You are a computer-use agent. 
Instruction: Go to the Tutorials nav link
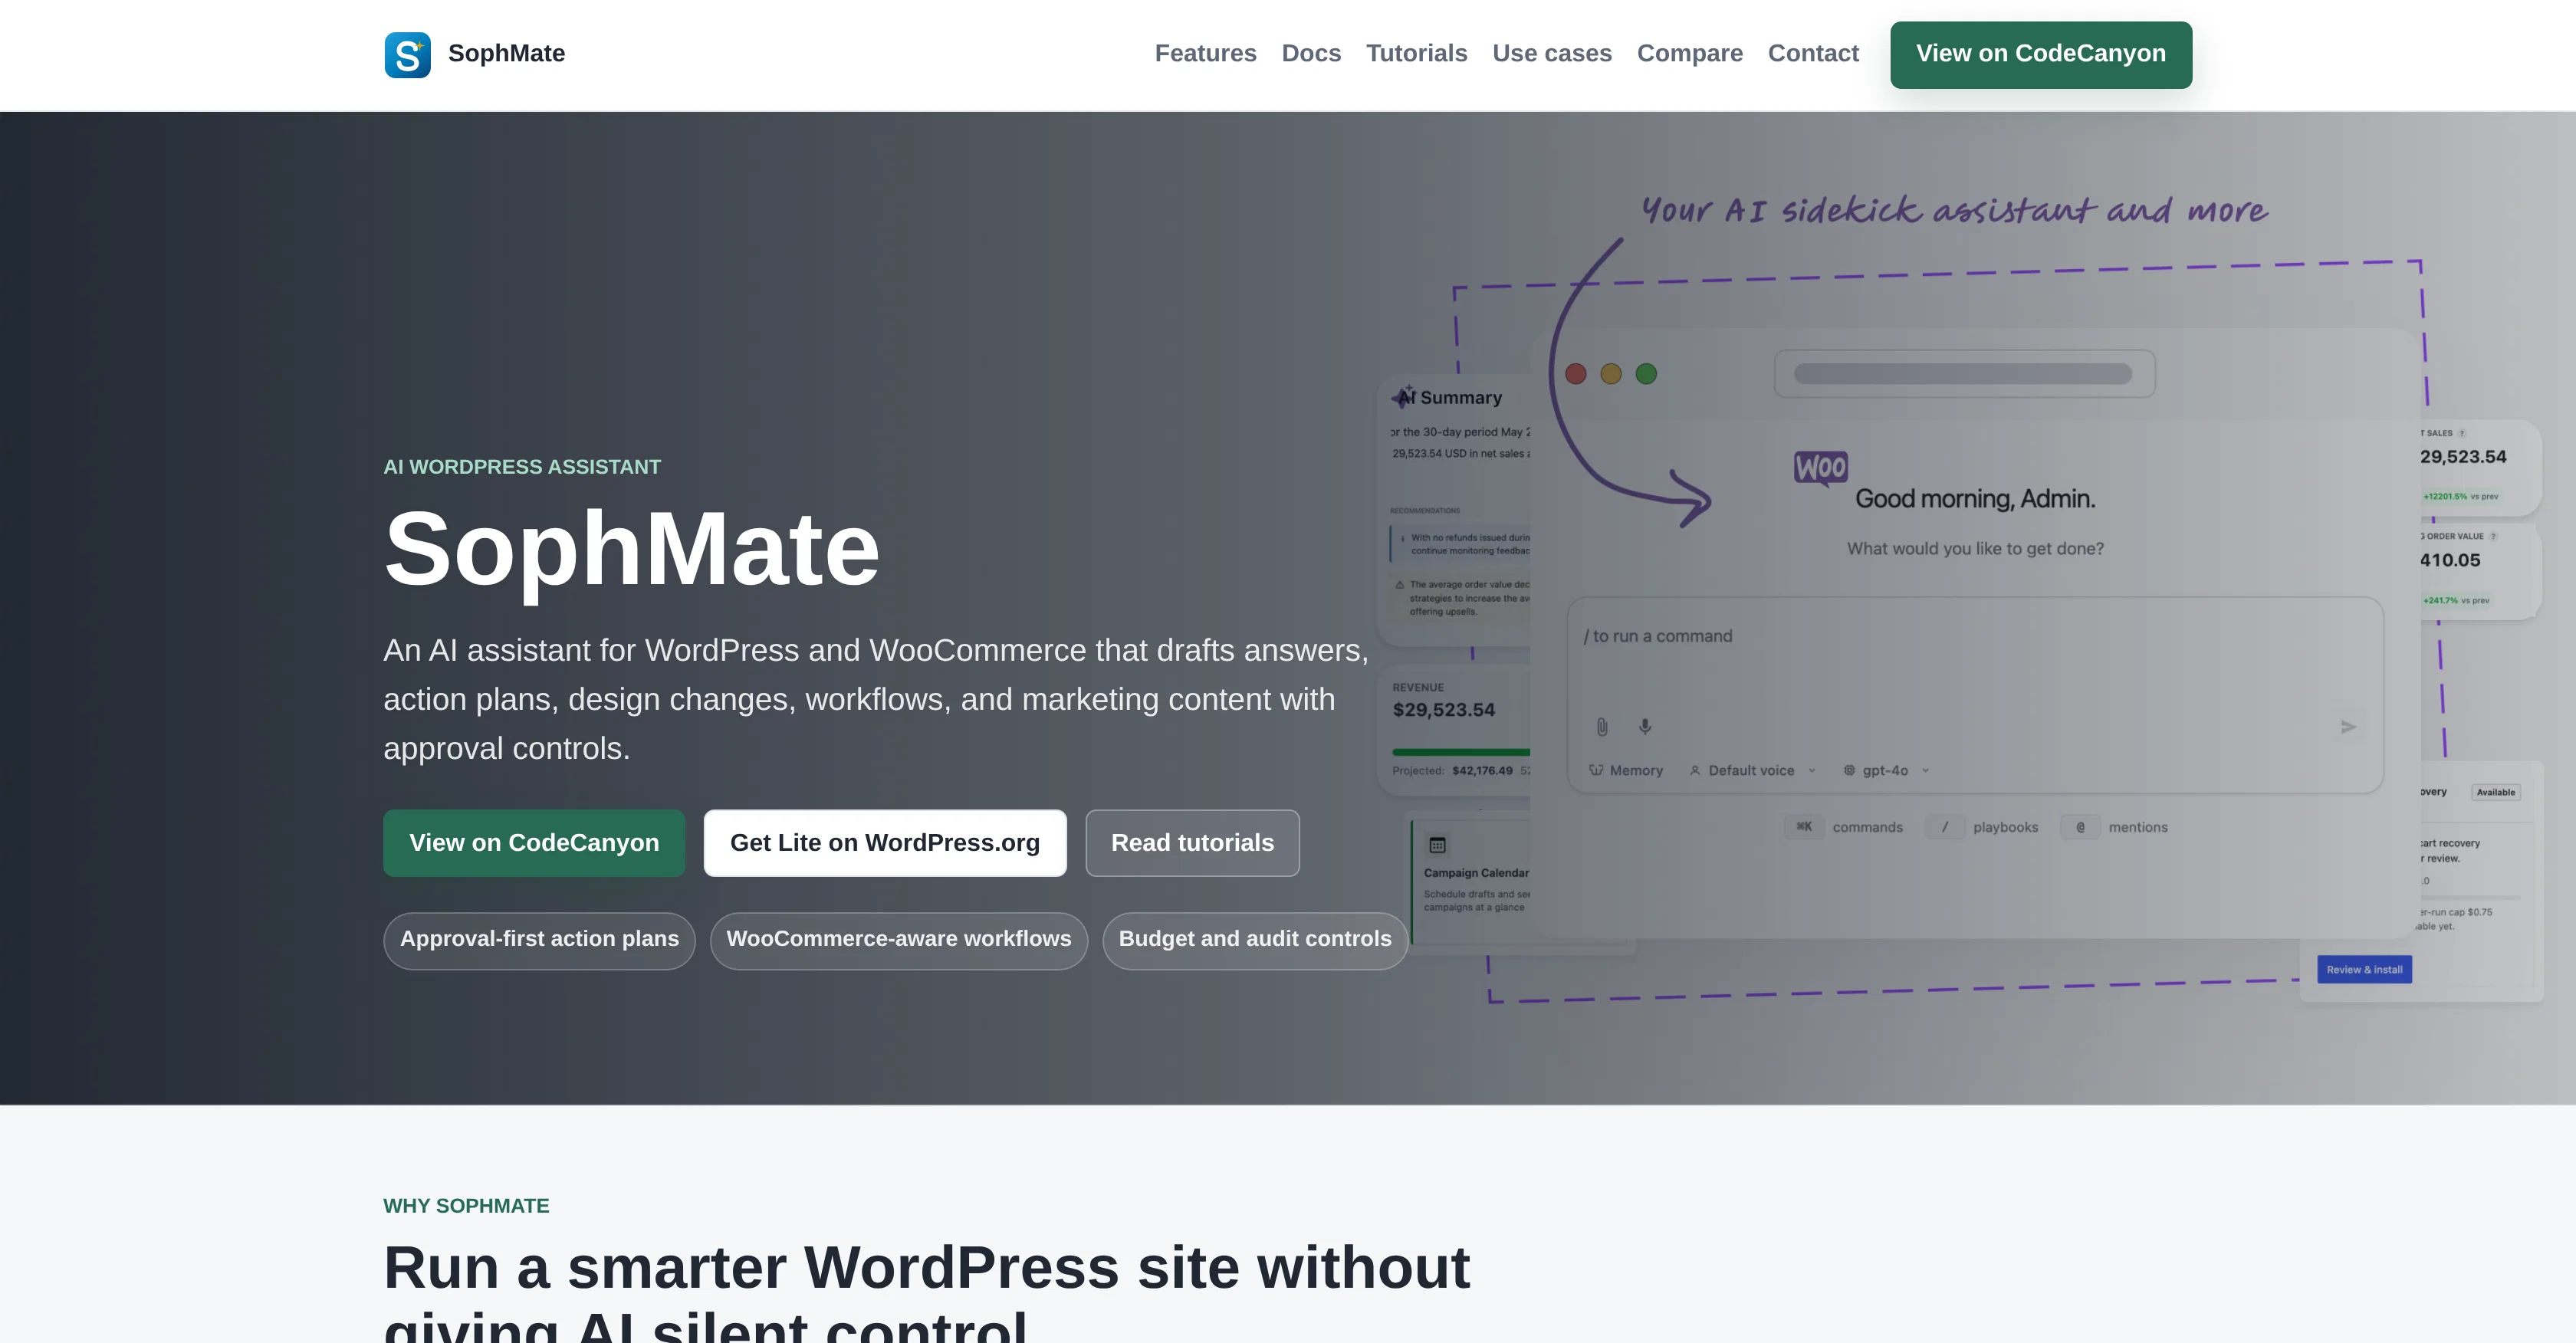1416,53
